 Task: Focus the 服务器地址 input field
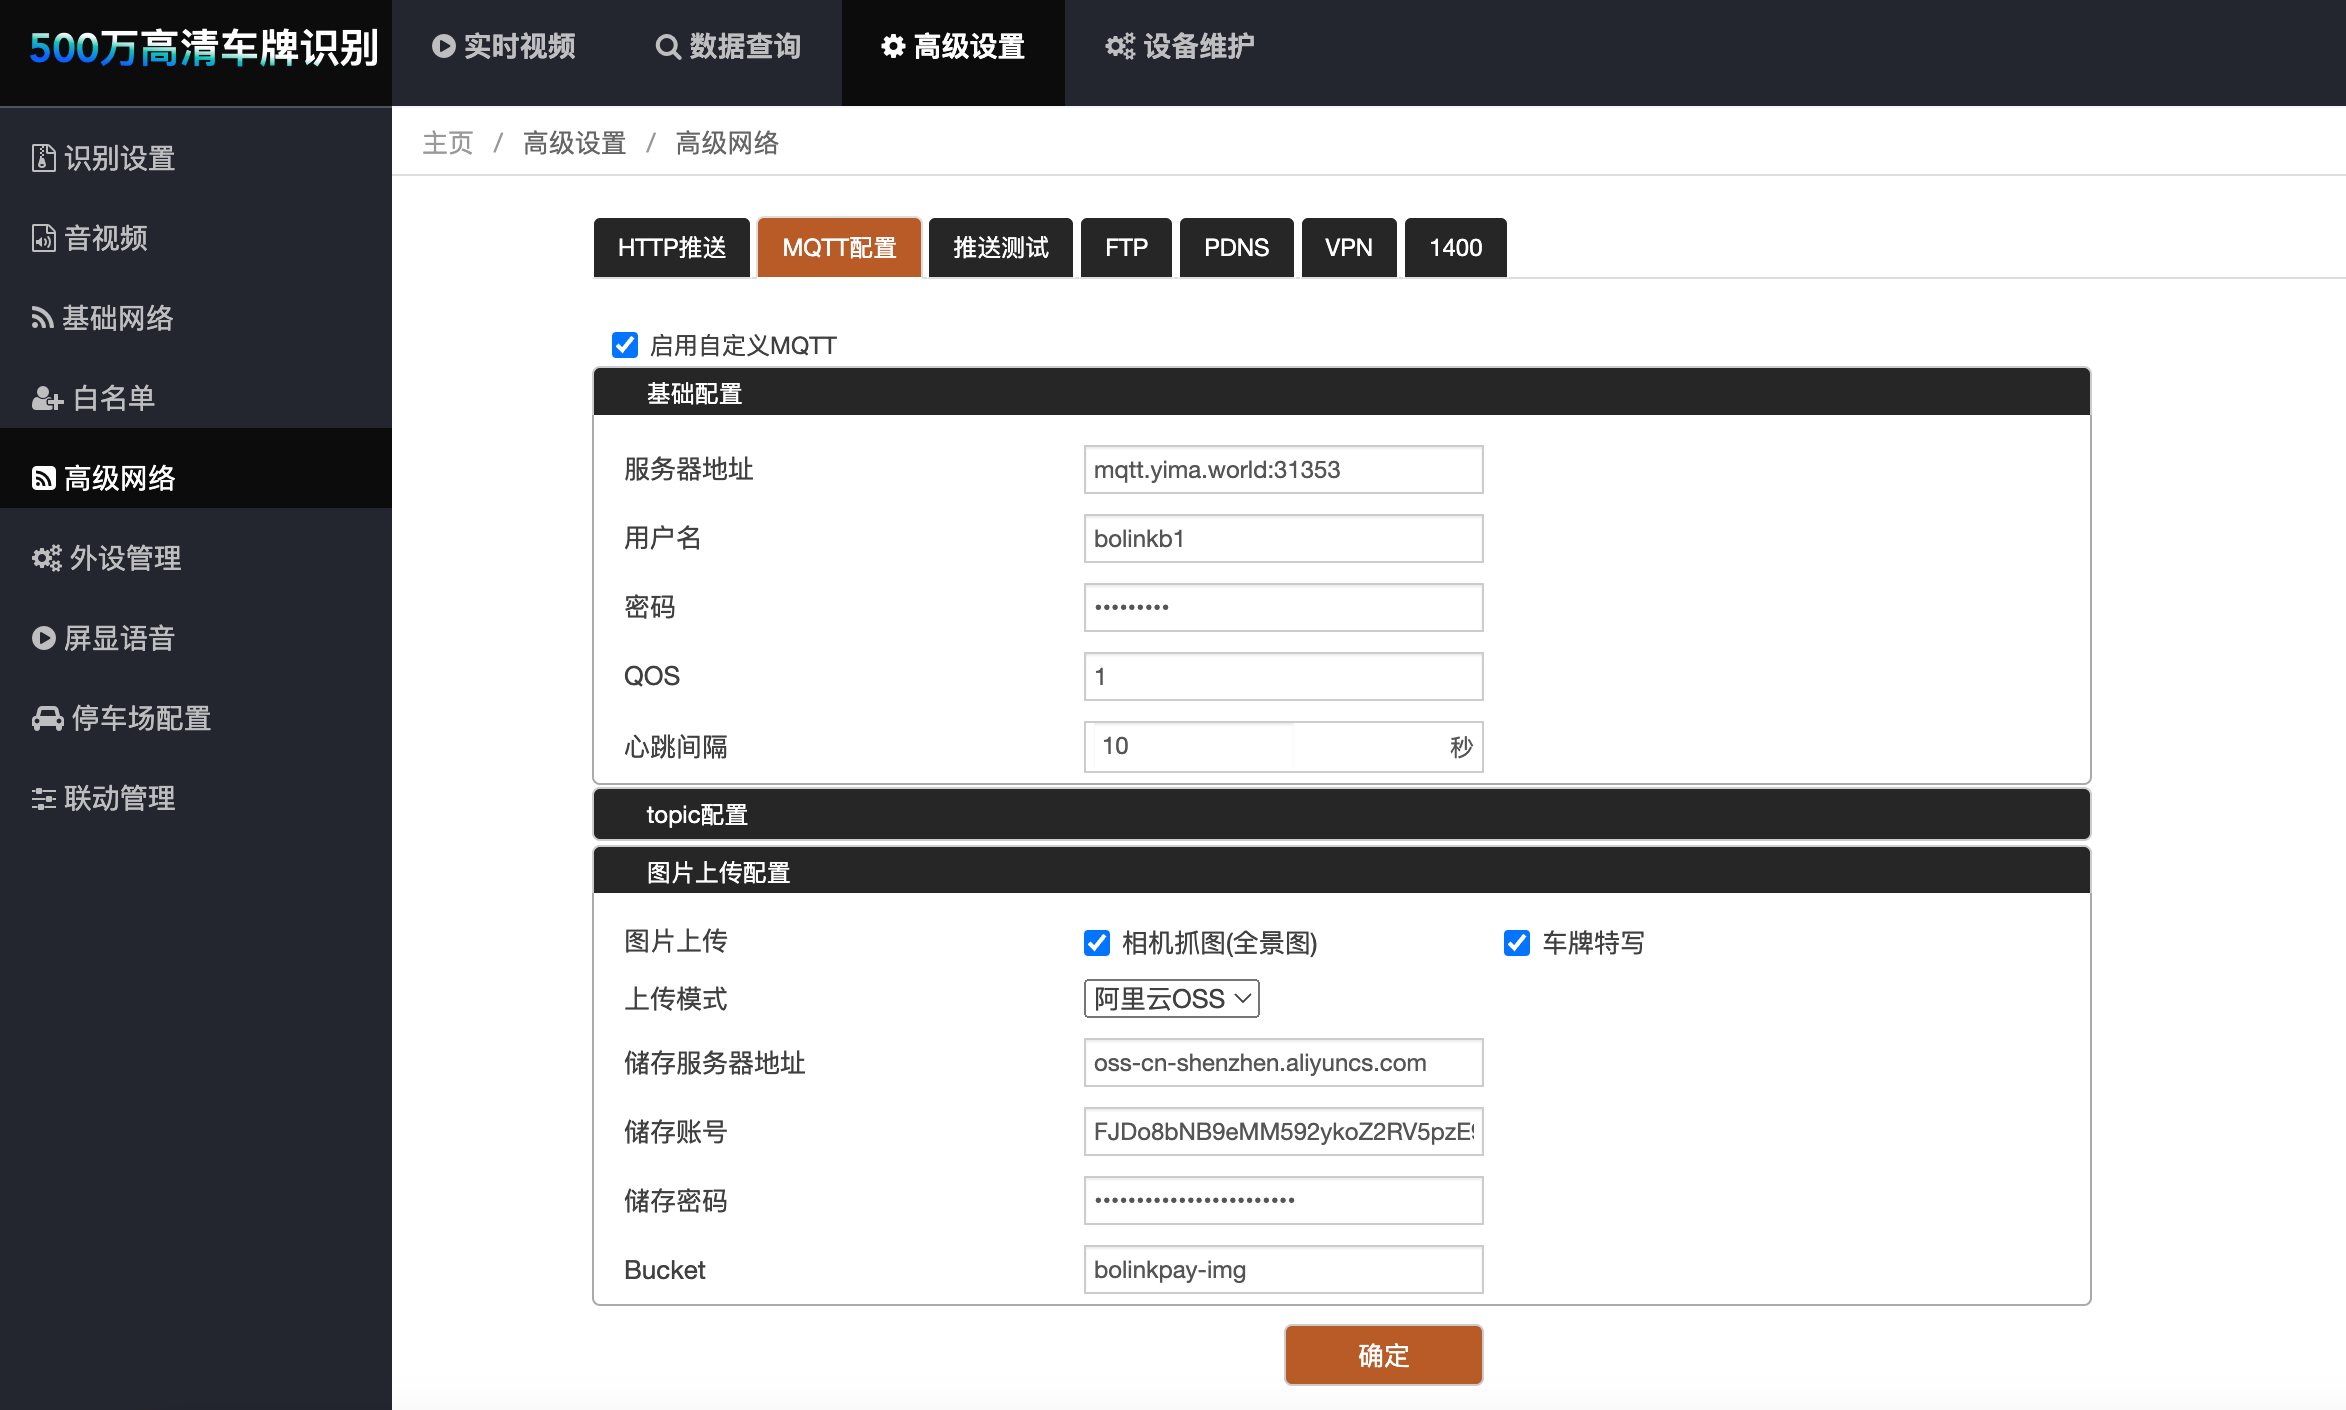1283,469
